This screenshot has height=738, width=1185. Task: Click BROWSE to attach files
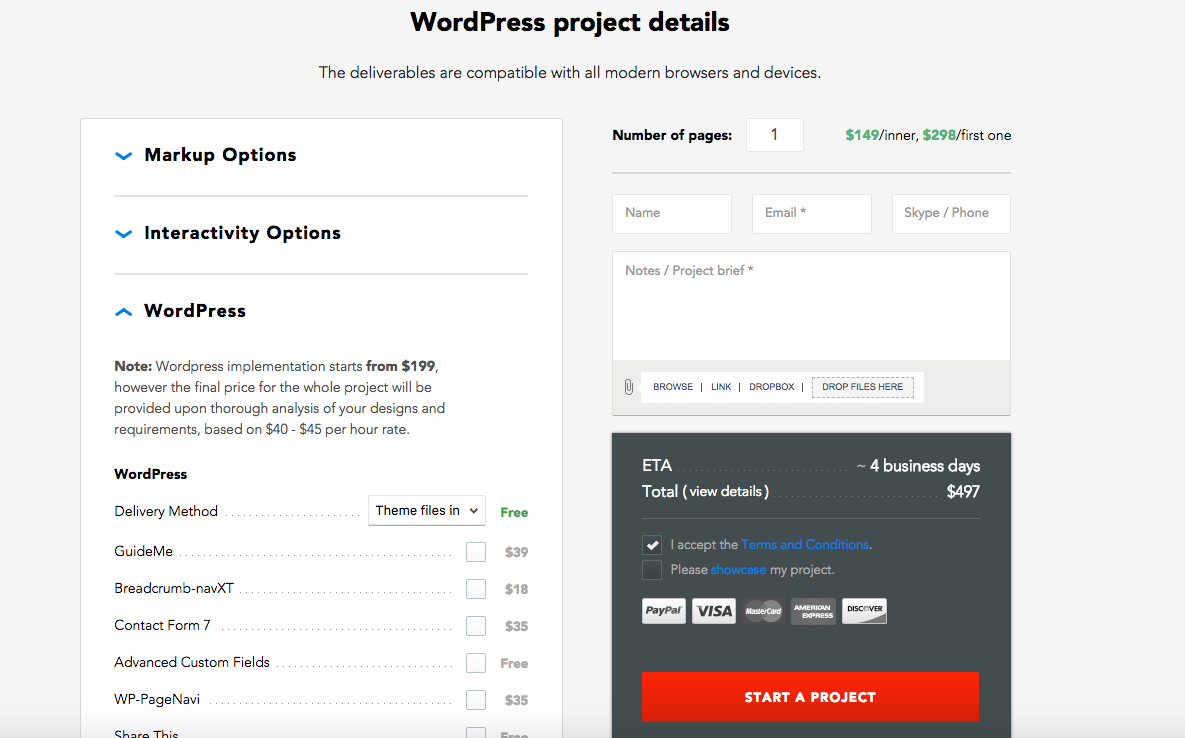pos(673,387)
